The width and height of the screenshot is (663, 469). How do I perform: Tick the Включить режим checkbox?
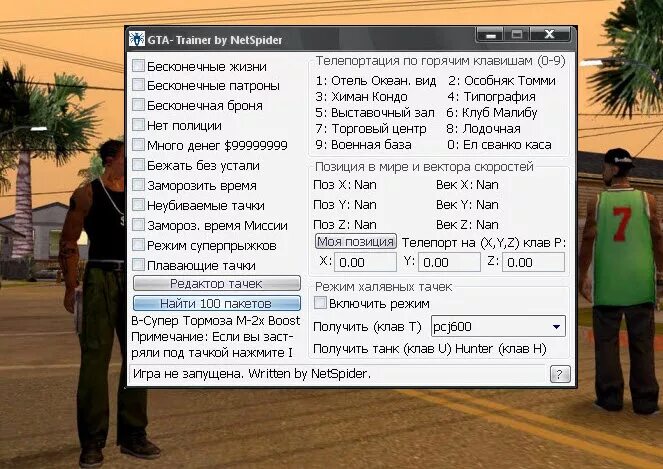coord(321,303)
